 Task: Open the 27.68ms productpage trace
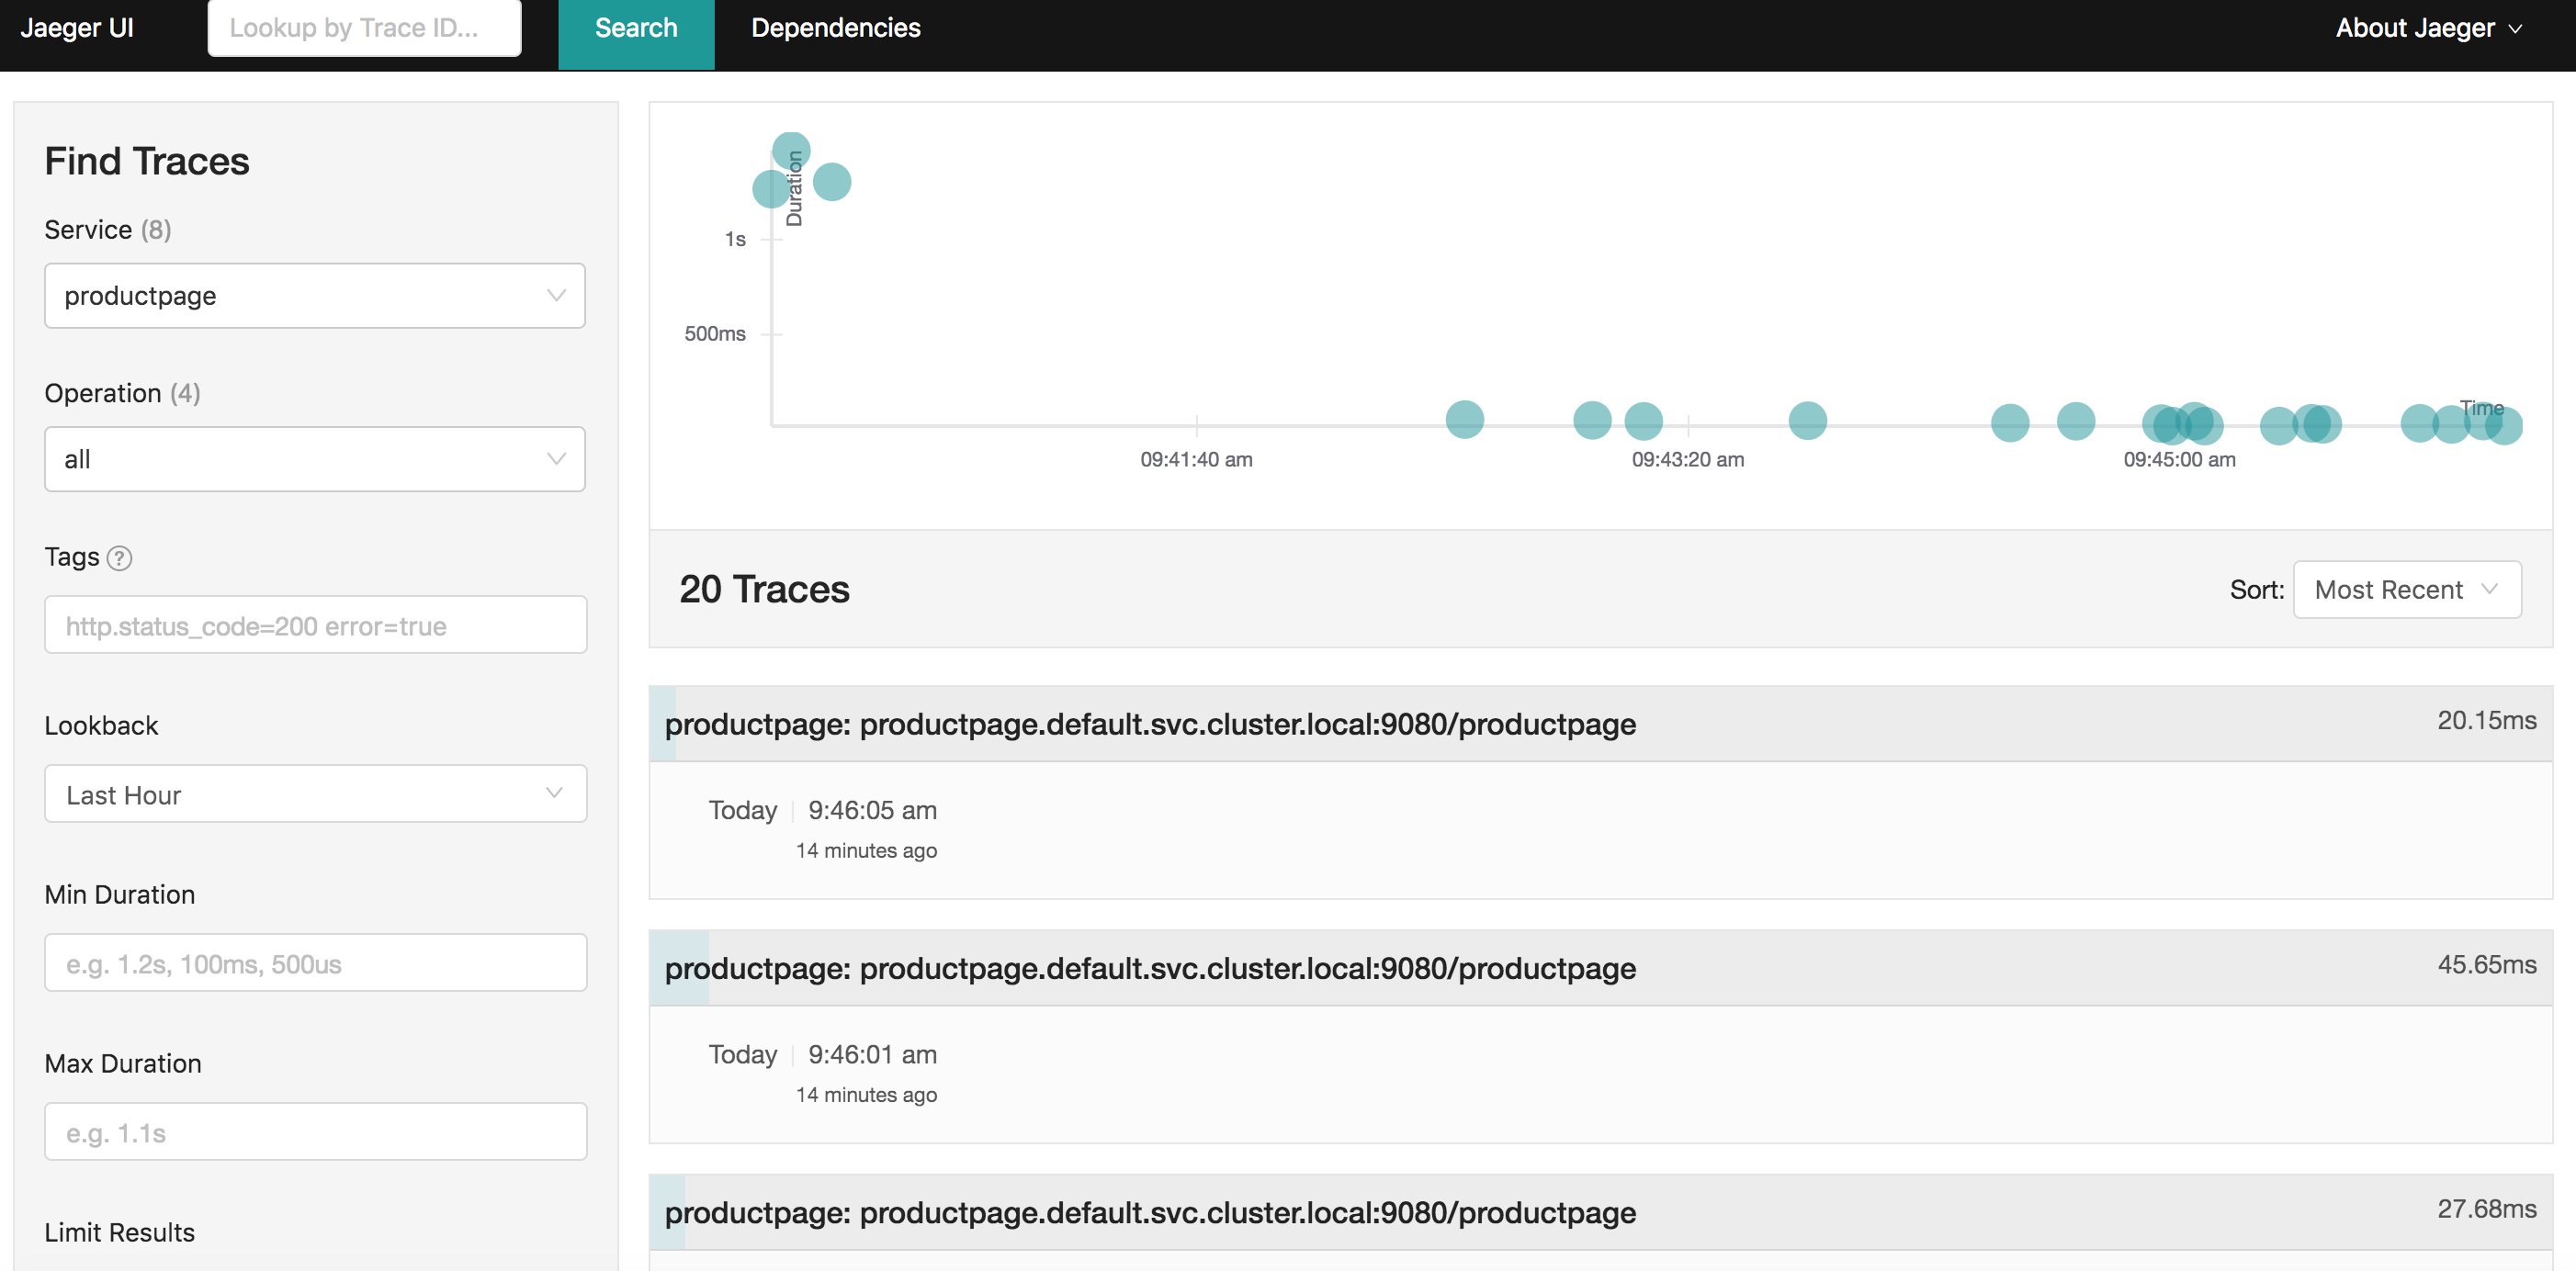tap(1601, 1212)
